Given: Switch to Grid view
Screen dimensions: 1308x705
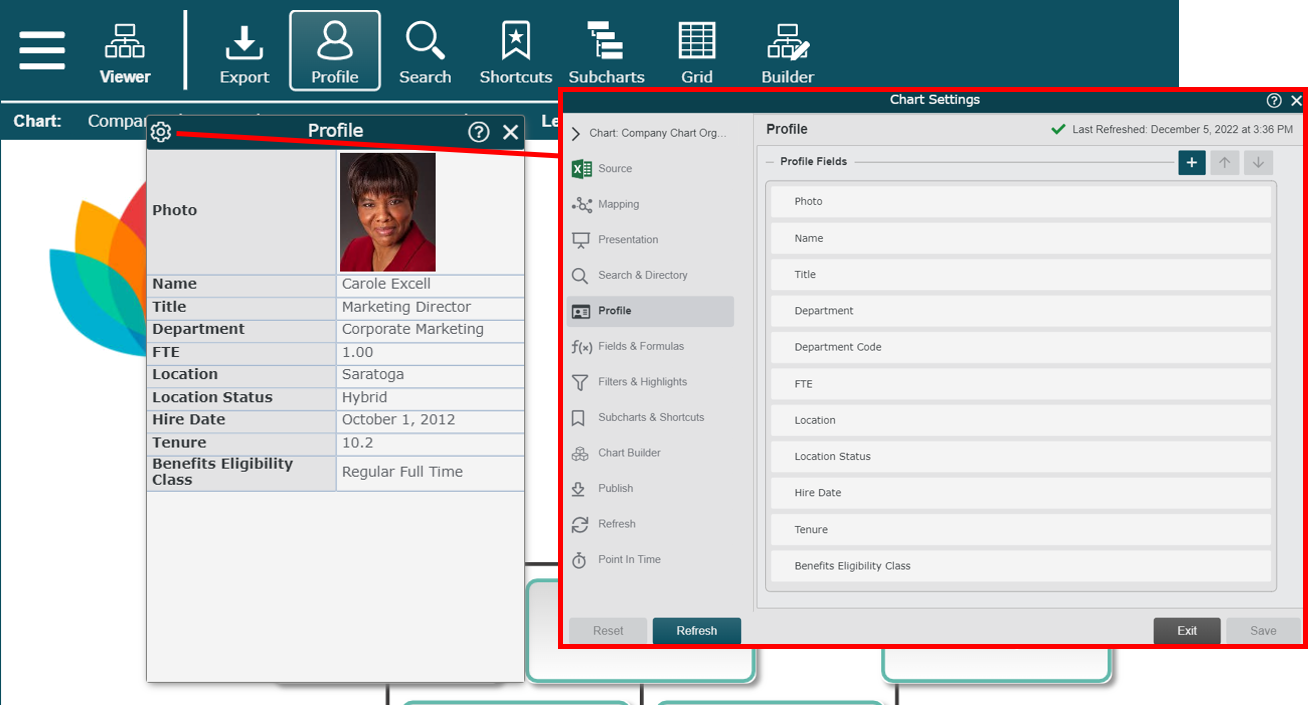Looking at the screenshot, I should pos(697,52).
